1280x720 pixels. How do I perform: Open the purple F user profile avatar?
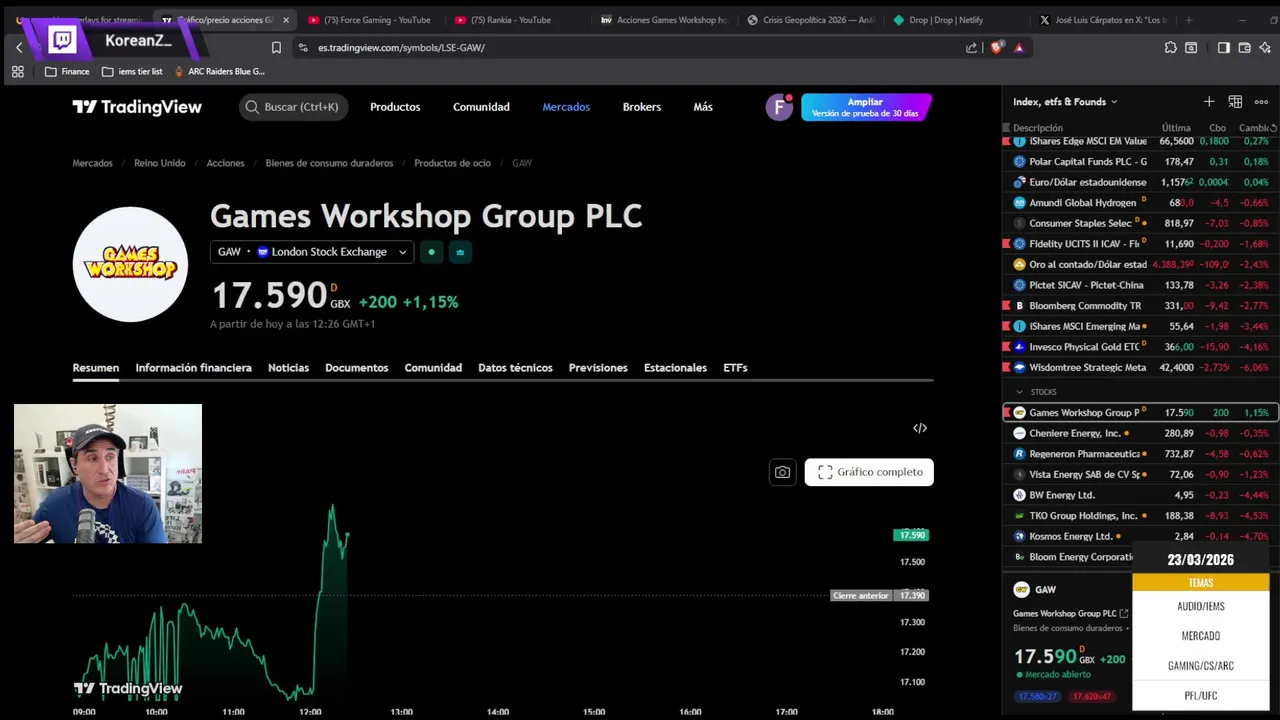click(x=779, y=107)
